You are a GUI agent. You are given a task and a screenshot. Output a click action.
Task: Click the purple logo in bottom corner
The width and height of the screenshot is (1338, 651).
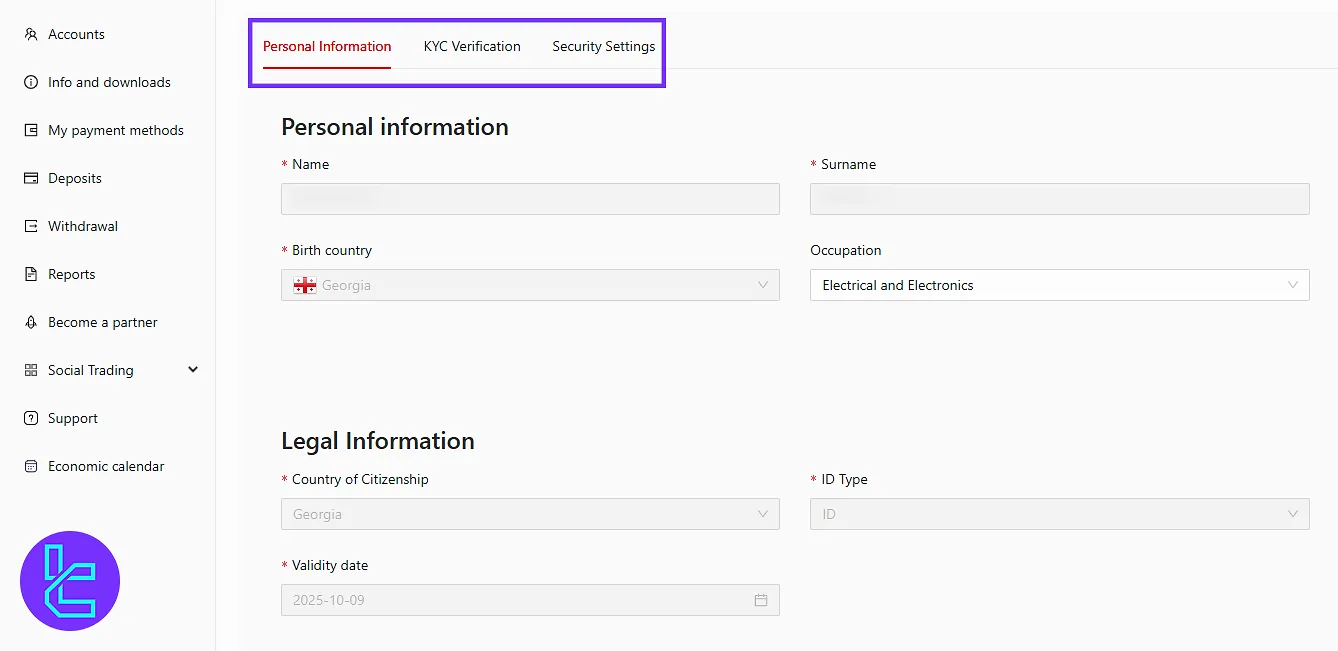pos(70,581)
